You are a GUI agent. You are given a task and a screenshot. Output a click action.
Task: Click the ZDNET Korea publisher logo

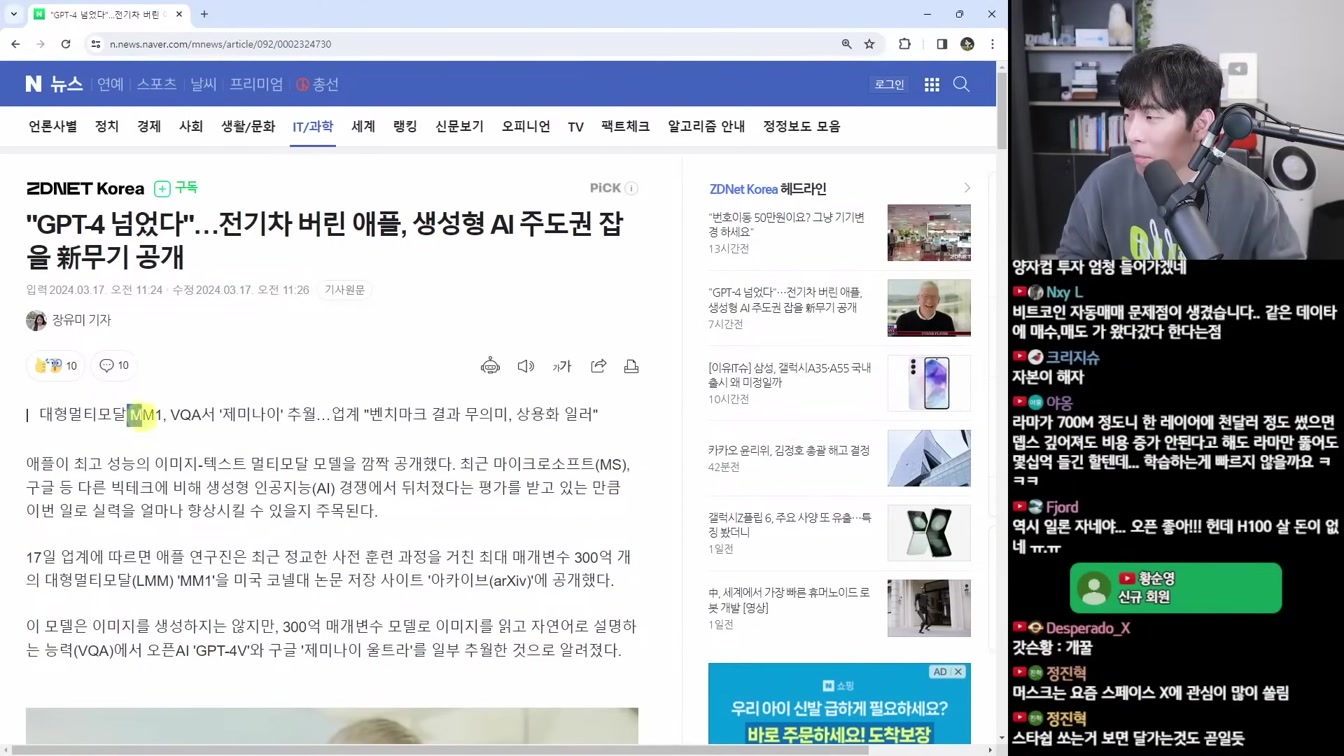tap(85, 188)
